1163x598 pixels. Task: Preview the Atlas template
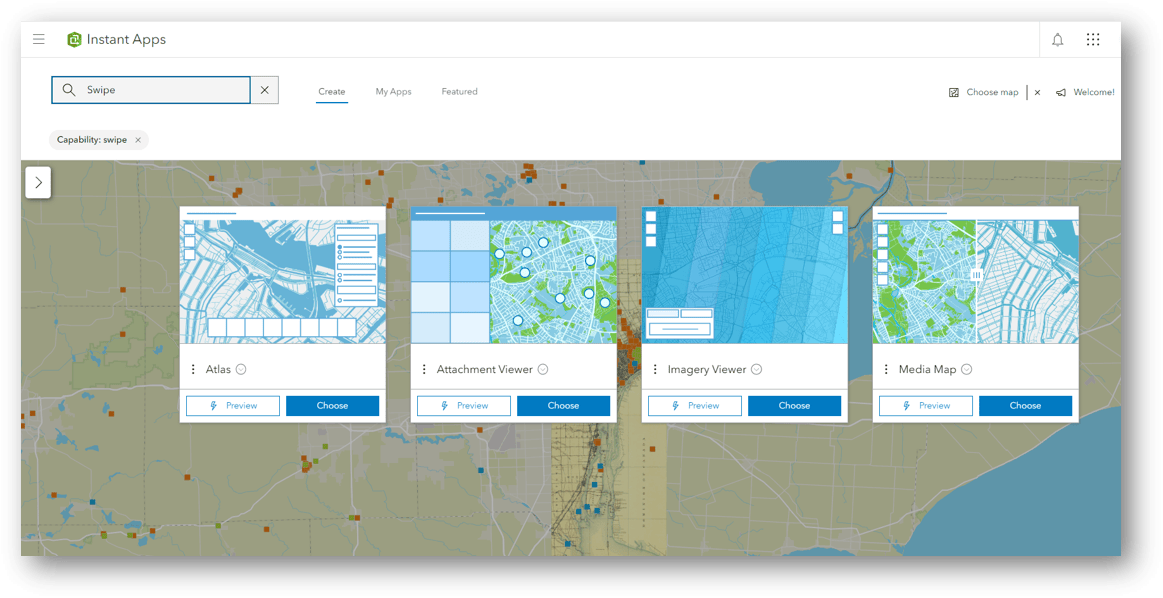233,406
